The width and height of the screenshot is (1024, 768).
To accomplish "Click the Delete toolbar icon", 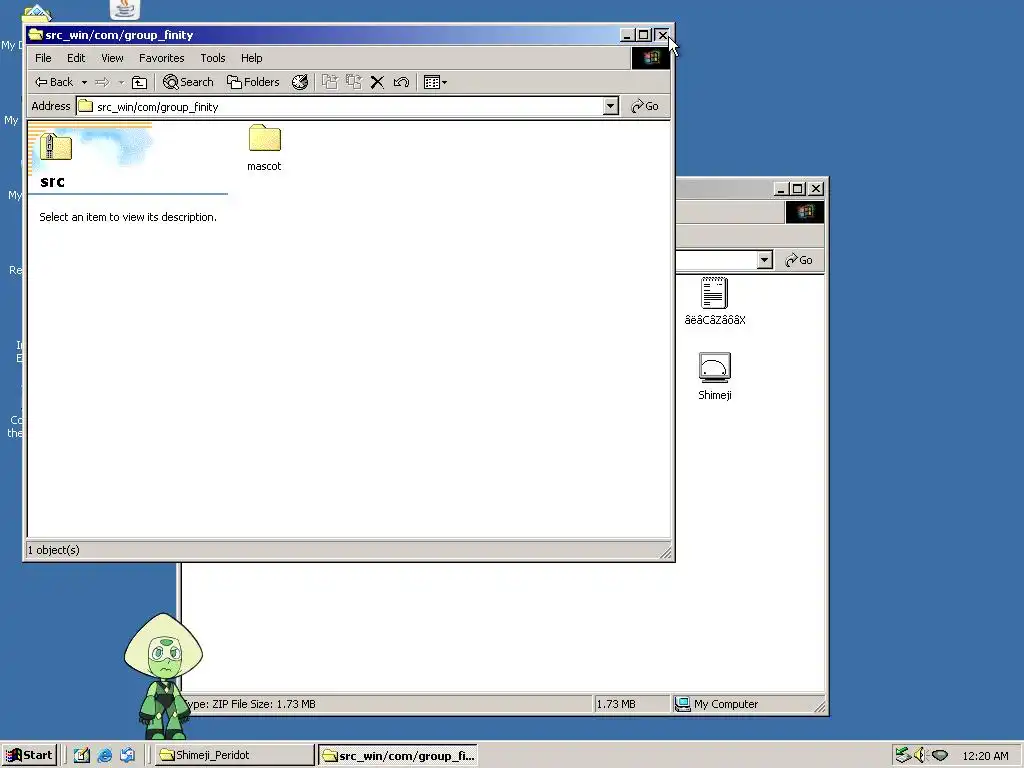I will (377, 82).
